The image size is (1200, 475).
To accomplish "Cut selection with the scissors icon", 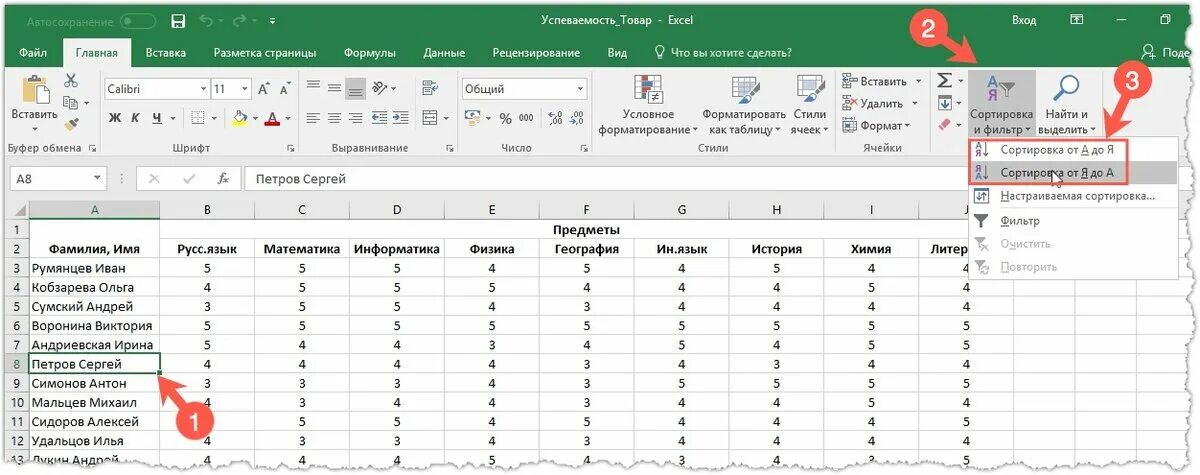I will click(x=71, y=81).
